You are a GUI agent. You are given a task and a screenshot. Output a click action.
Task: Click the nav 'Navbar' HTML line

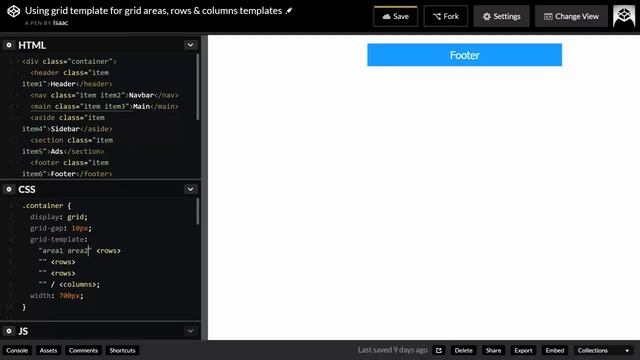[x=104, y=95]
